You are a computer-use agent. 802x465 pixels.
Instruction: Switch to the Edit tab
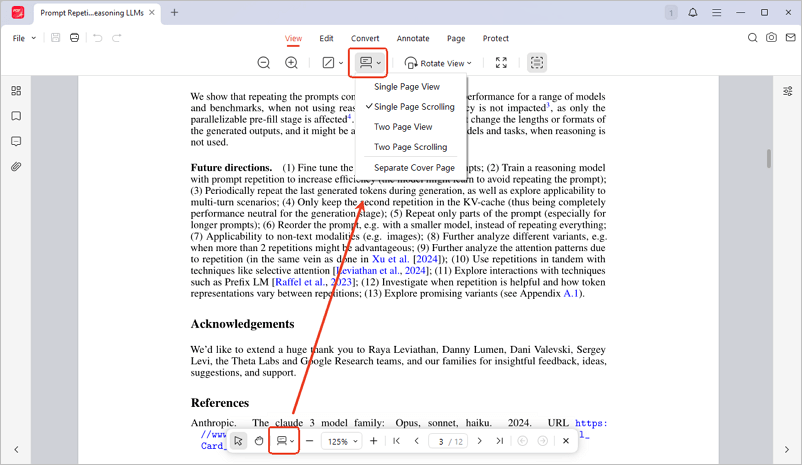[326, 38]
